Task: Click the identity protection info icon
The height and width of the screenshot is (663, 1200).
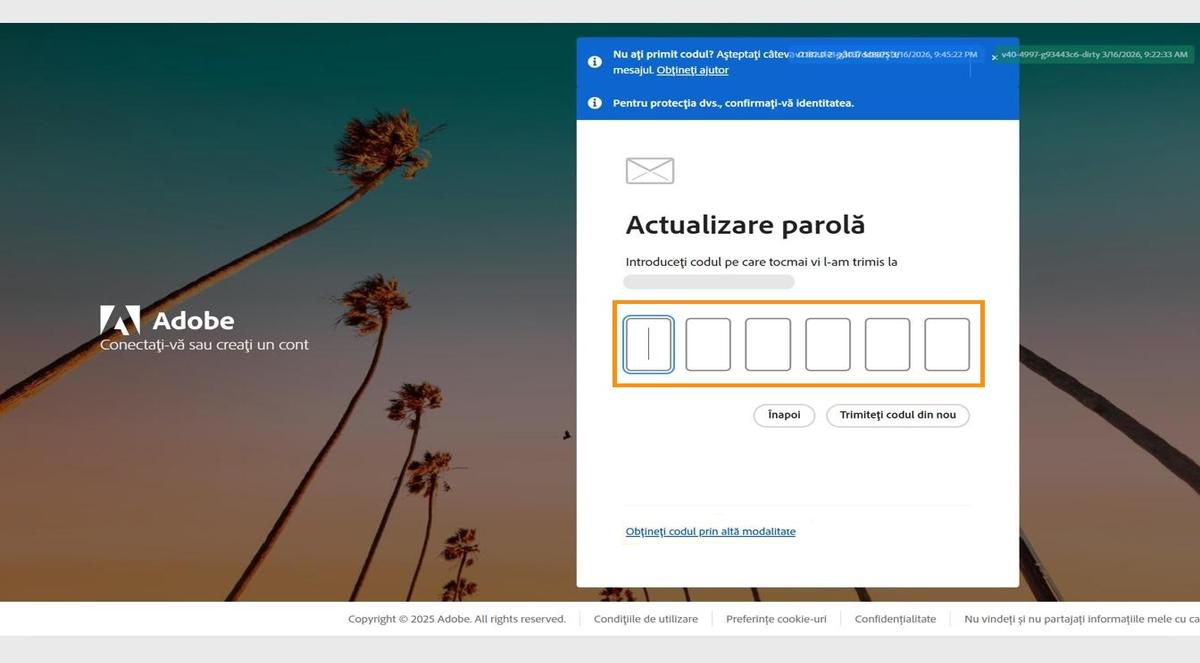Action: 594,102
